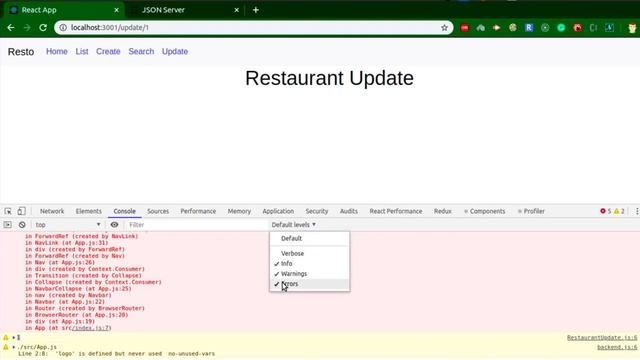
Task: Open the Security panel tab
Action: [317, 211]
